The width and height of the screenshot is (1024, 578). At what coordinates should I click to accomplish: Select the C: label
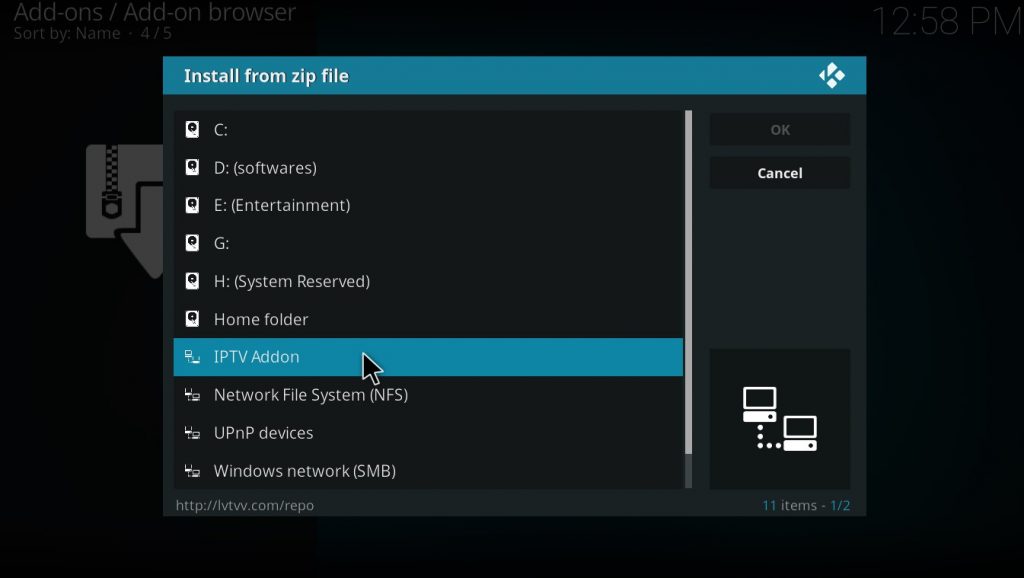tap(221, 129)
